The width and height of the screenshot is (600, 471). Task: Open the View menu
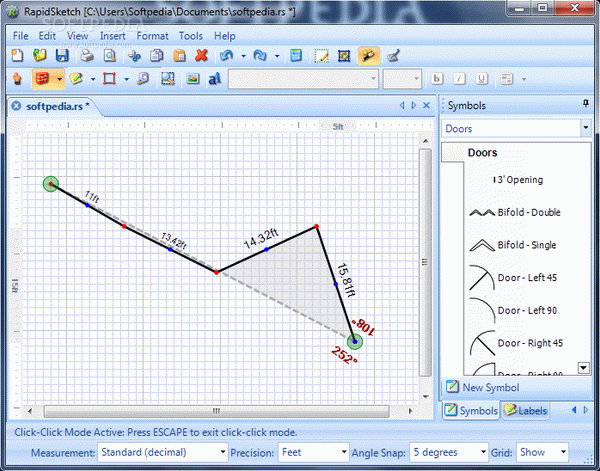coord(77,36)
